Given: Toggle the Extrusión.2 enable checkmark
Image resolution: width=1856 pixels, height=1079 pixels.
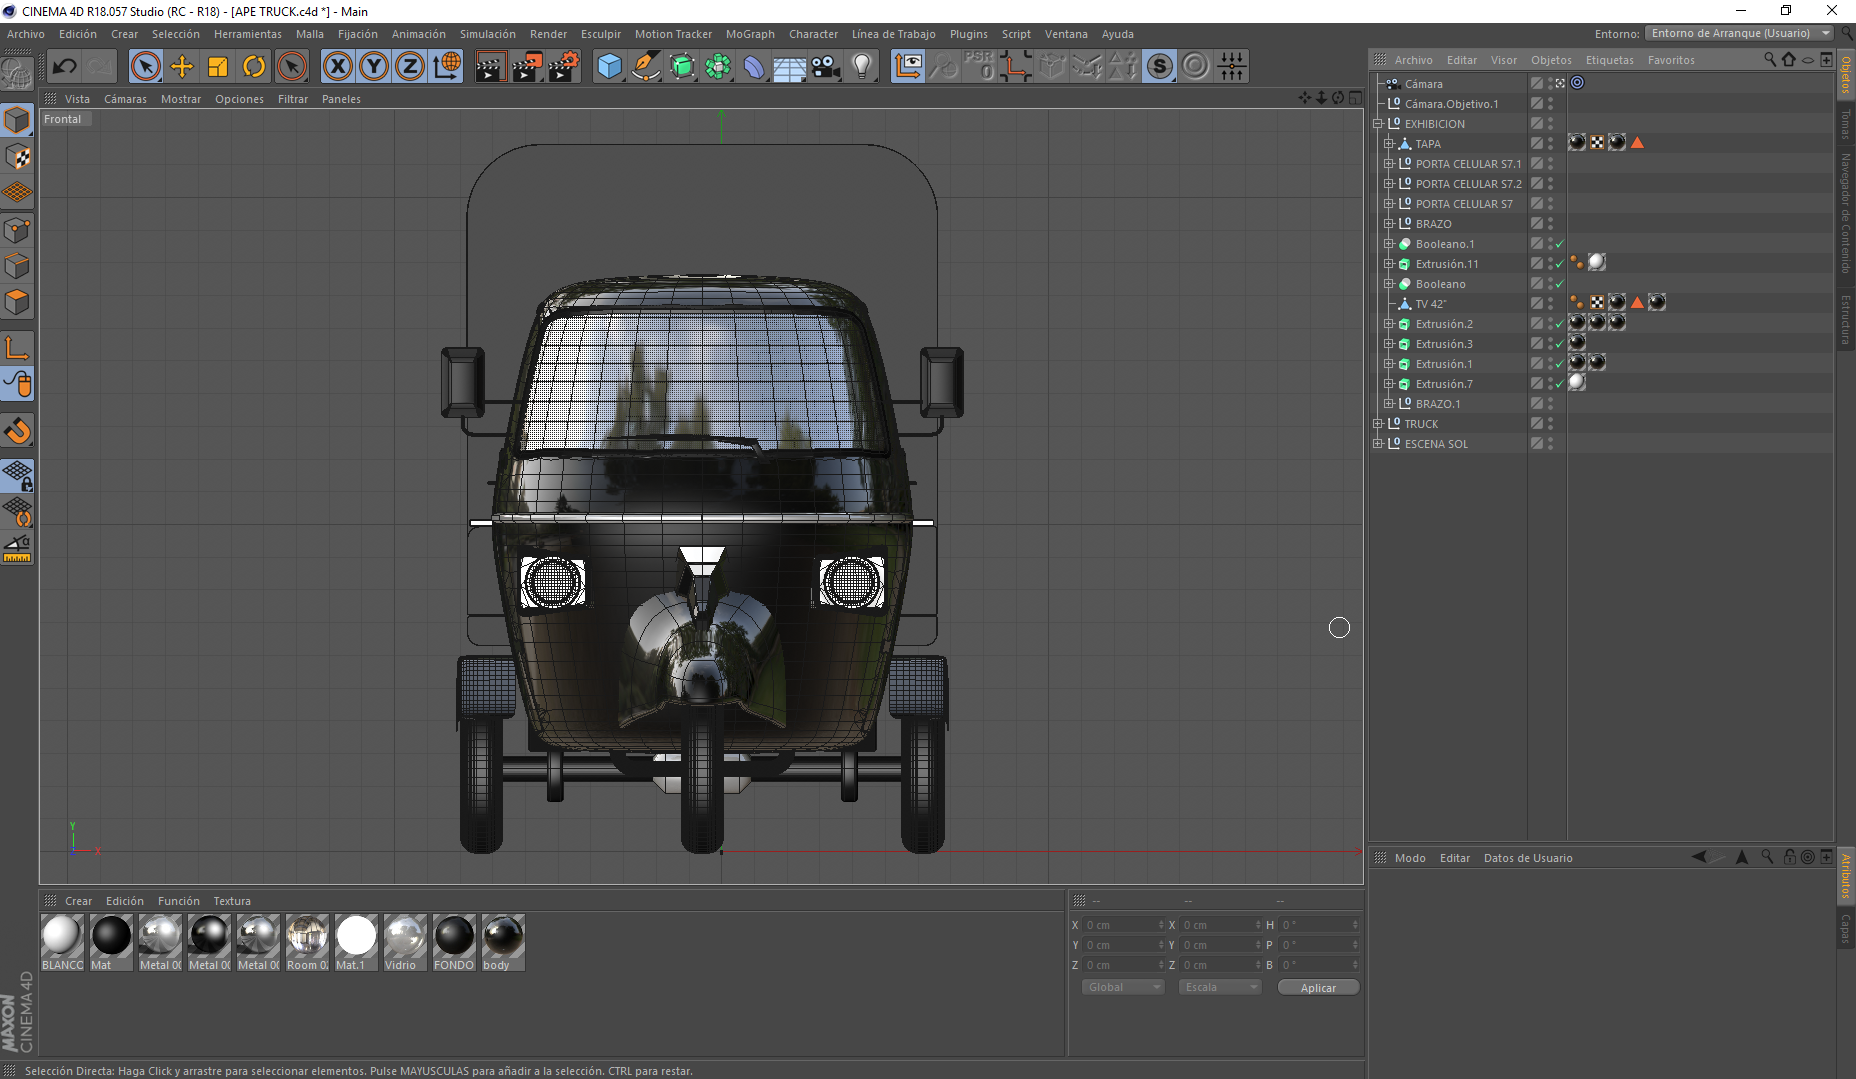Looking at the screenshot, I should [x=1559, y=324].
